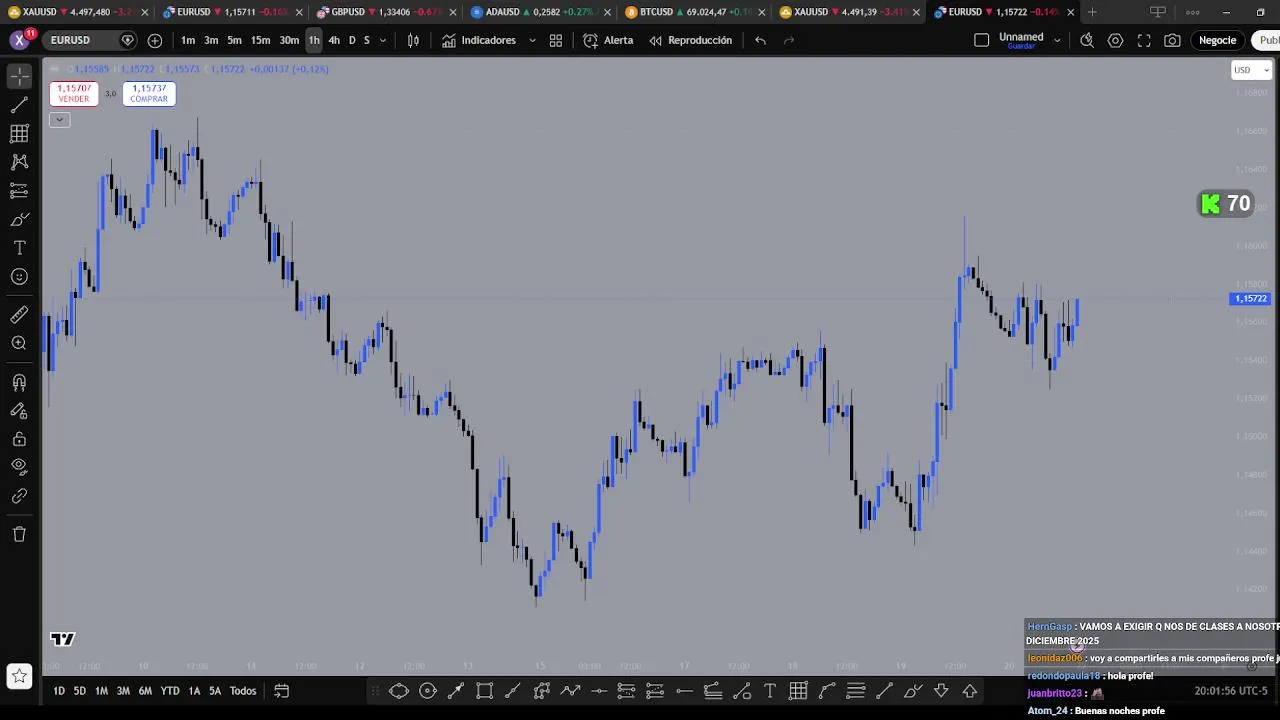Select the chart layout square icon
1280x720 pixels.
(981, 40)
